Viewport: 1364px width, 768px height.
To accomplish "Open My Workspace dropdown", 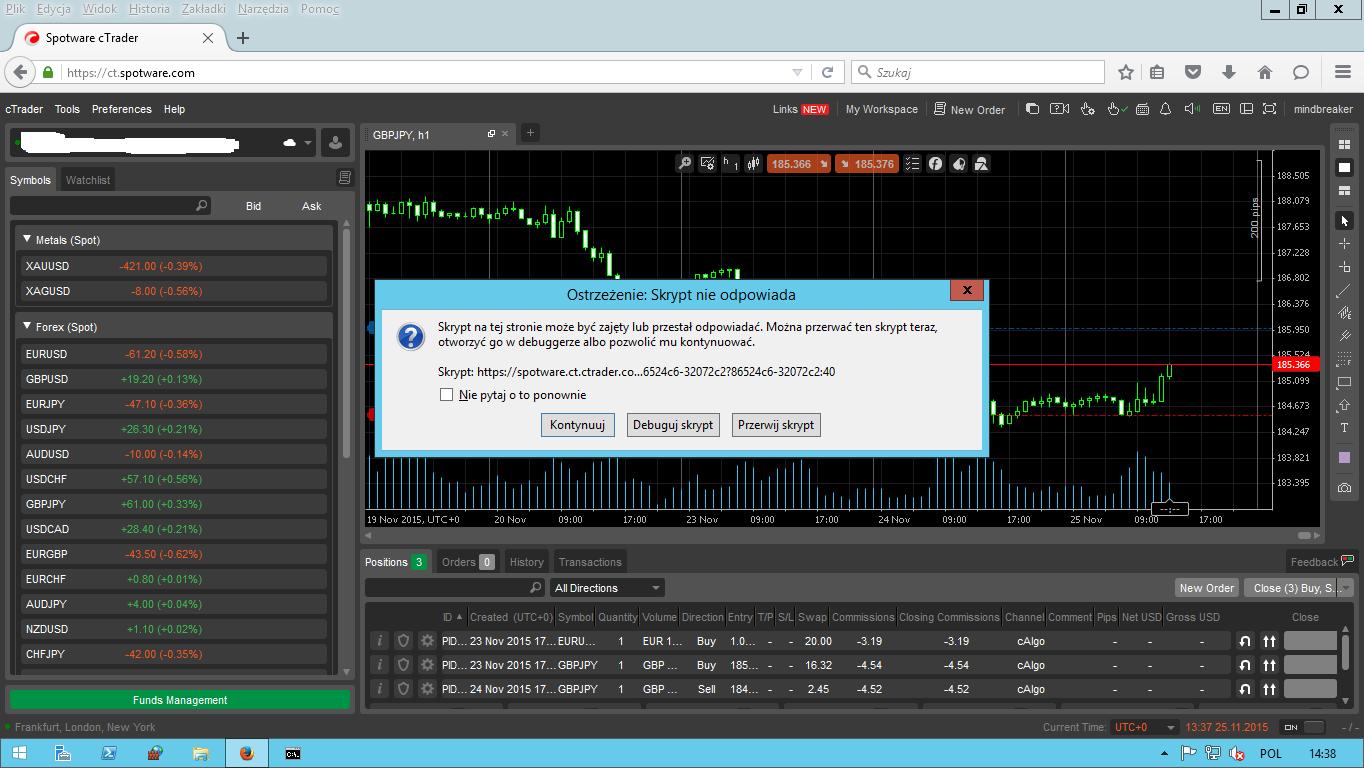I will (881, 109).
